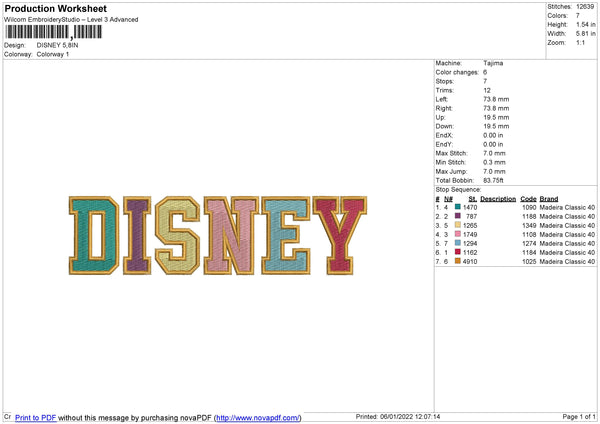The height and width of the screenshot is (424, 600).
Task: Click the 'Colorway 1' value
Action: pos(53,54)
